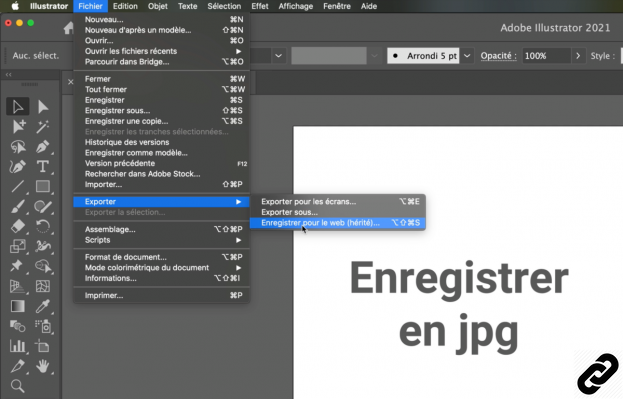The height and width of the screenshot is (399, 623).
Task: Select the Artboard tool
Action: point(42,346)
